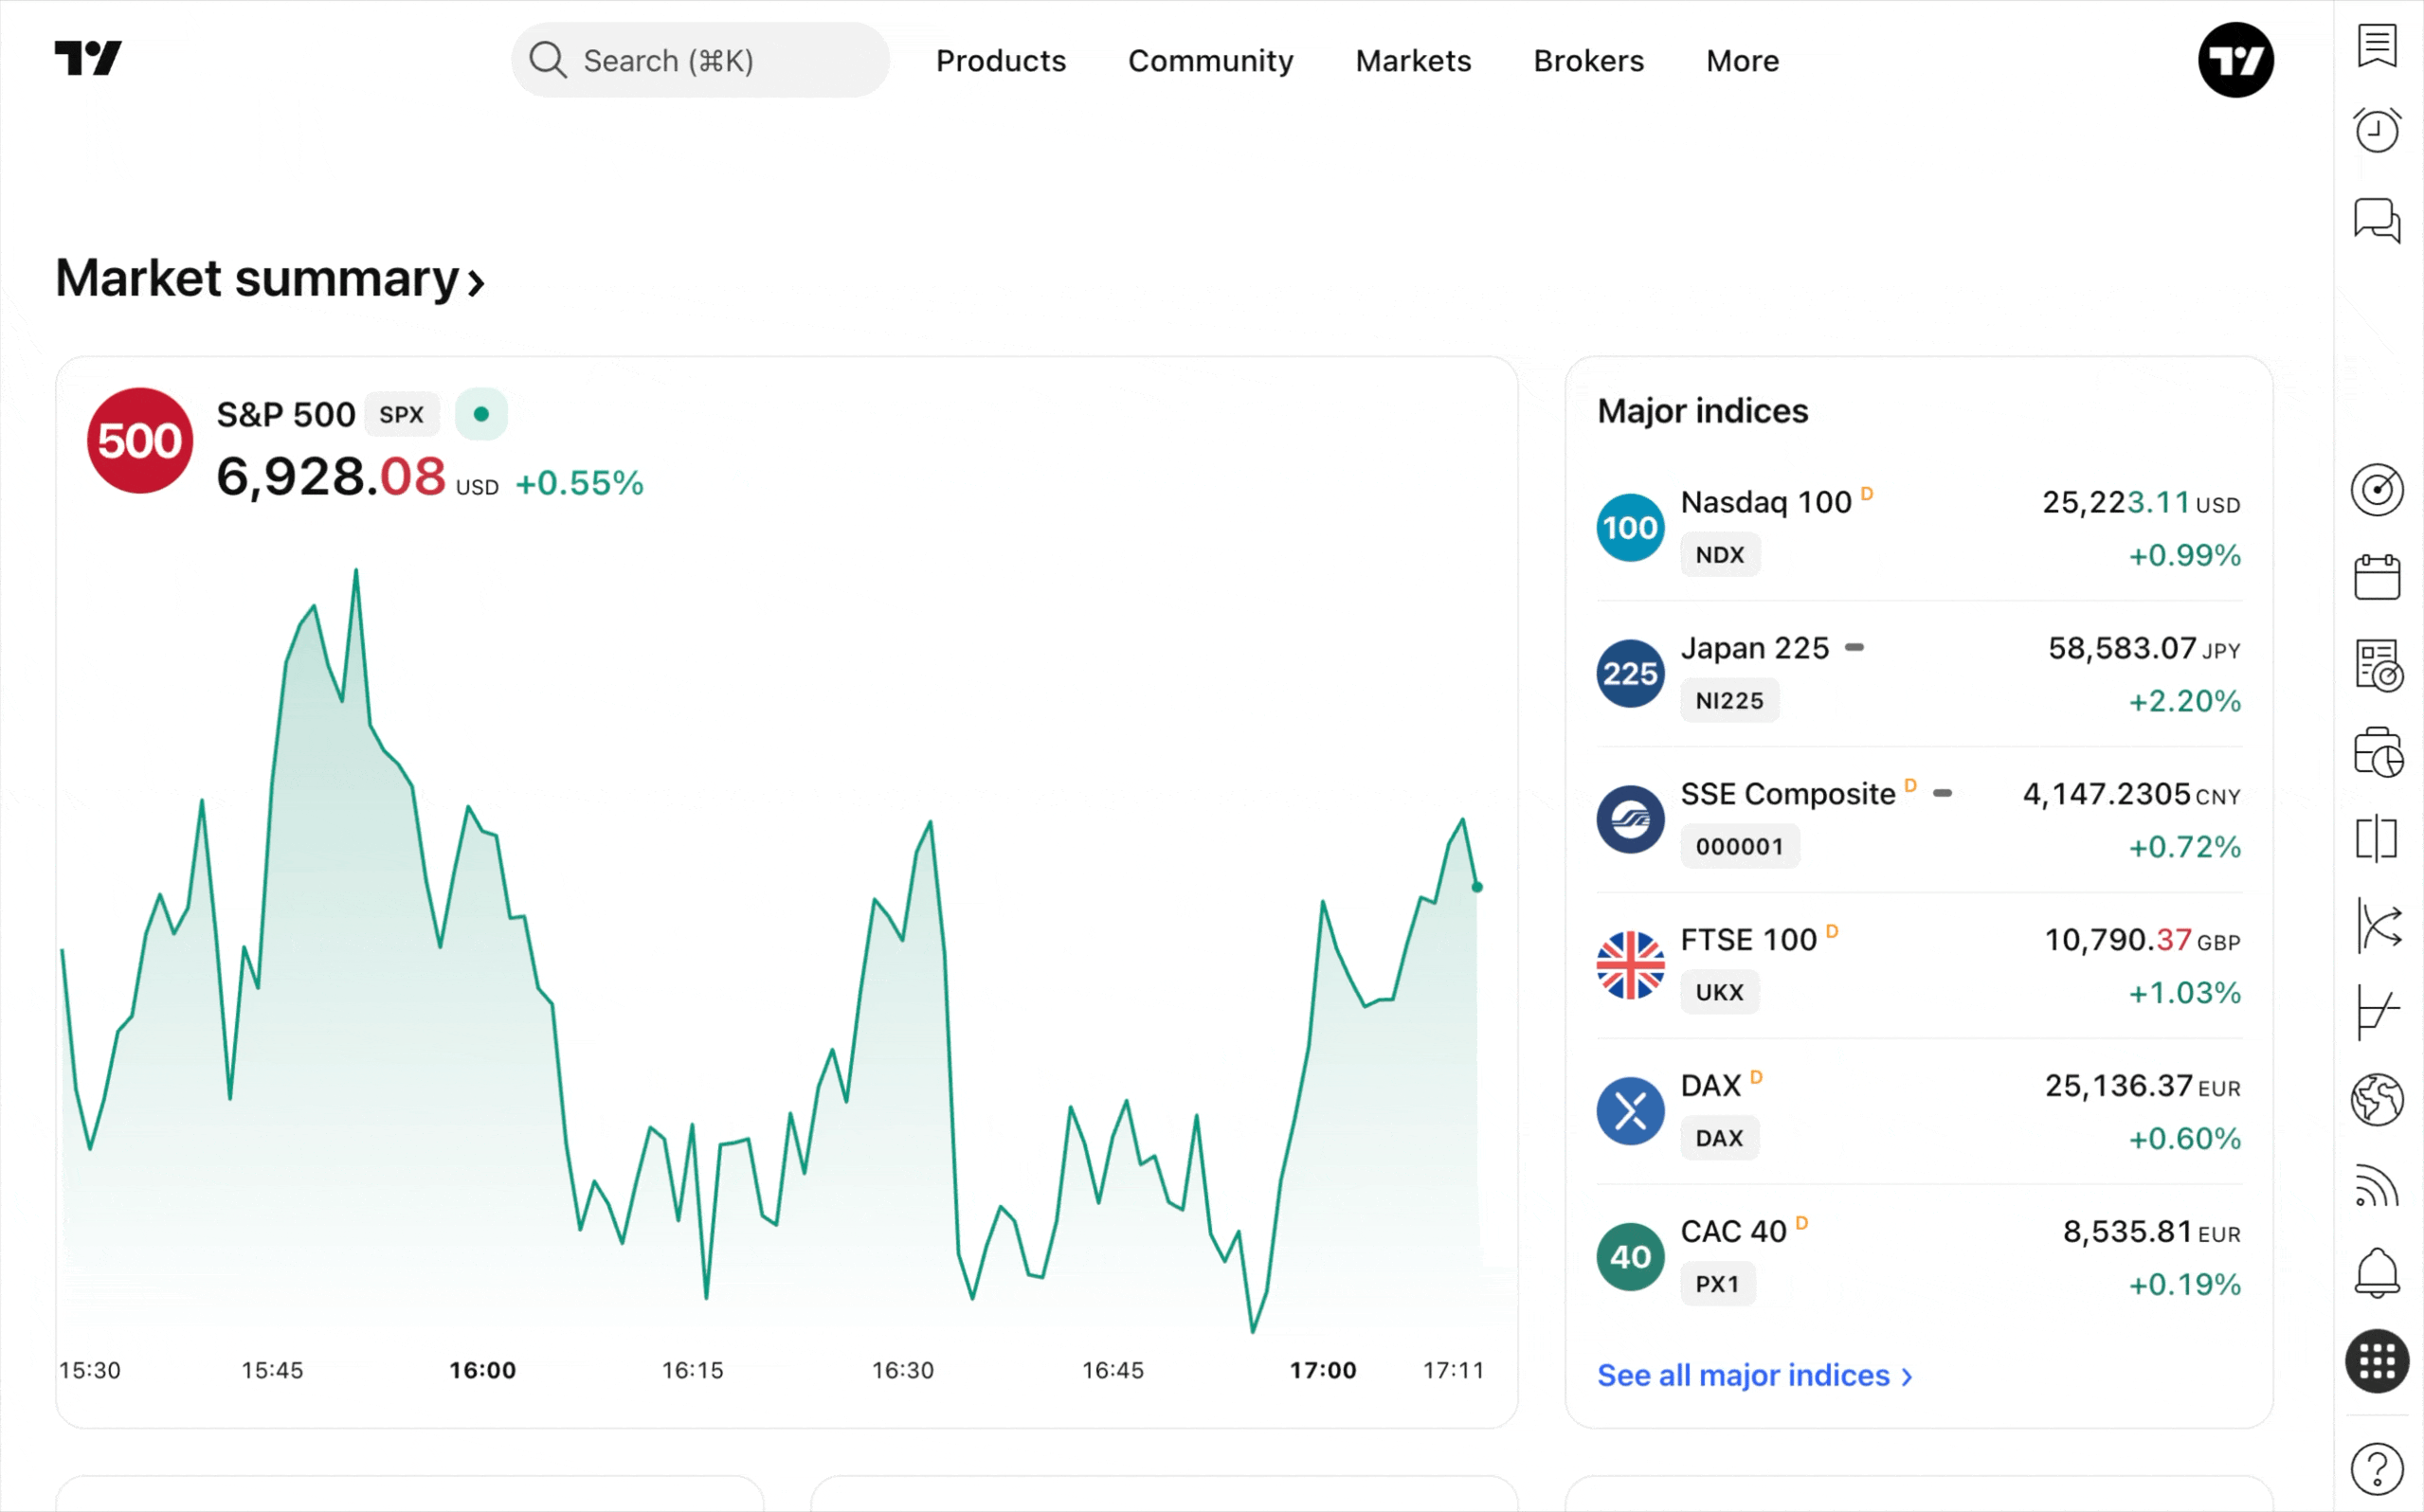Viewport: 2424px width, 1512px height.
Task: Click the TradingView logo at top left
Action: tap(88, 58)
